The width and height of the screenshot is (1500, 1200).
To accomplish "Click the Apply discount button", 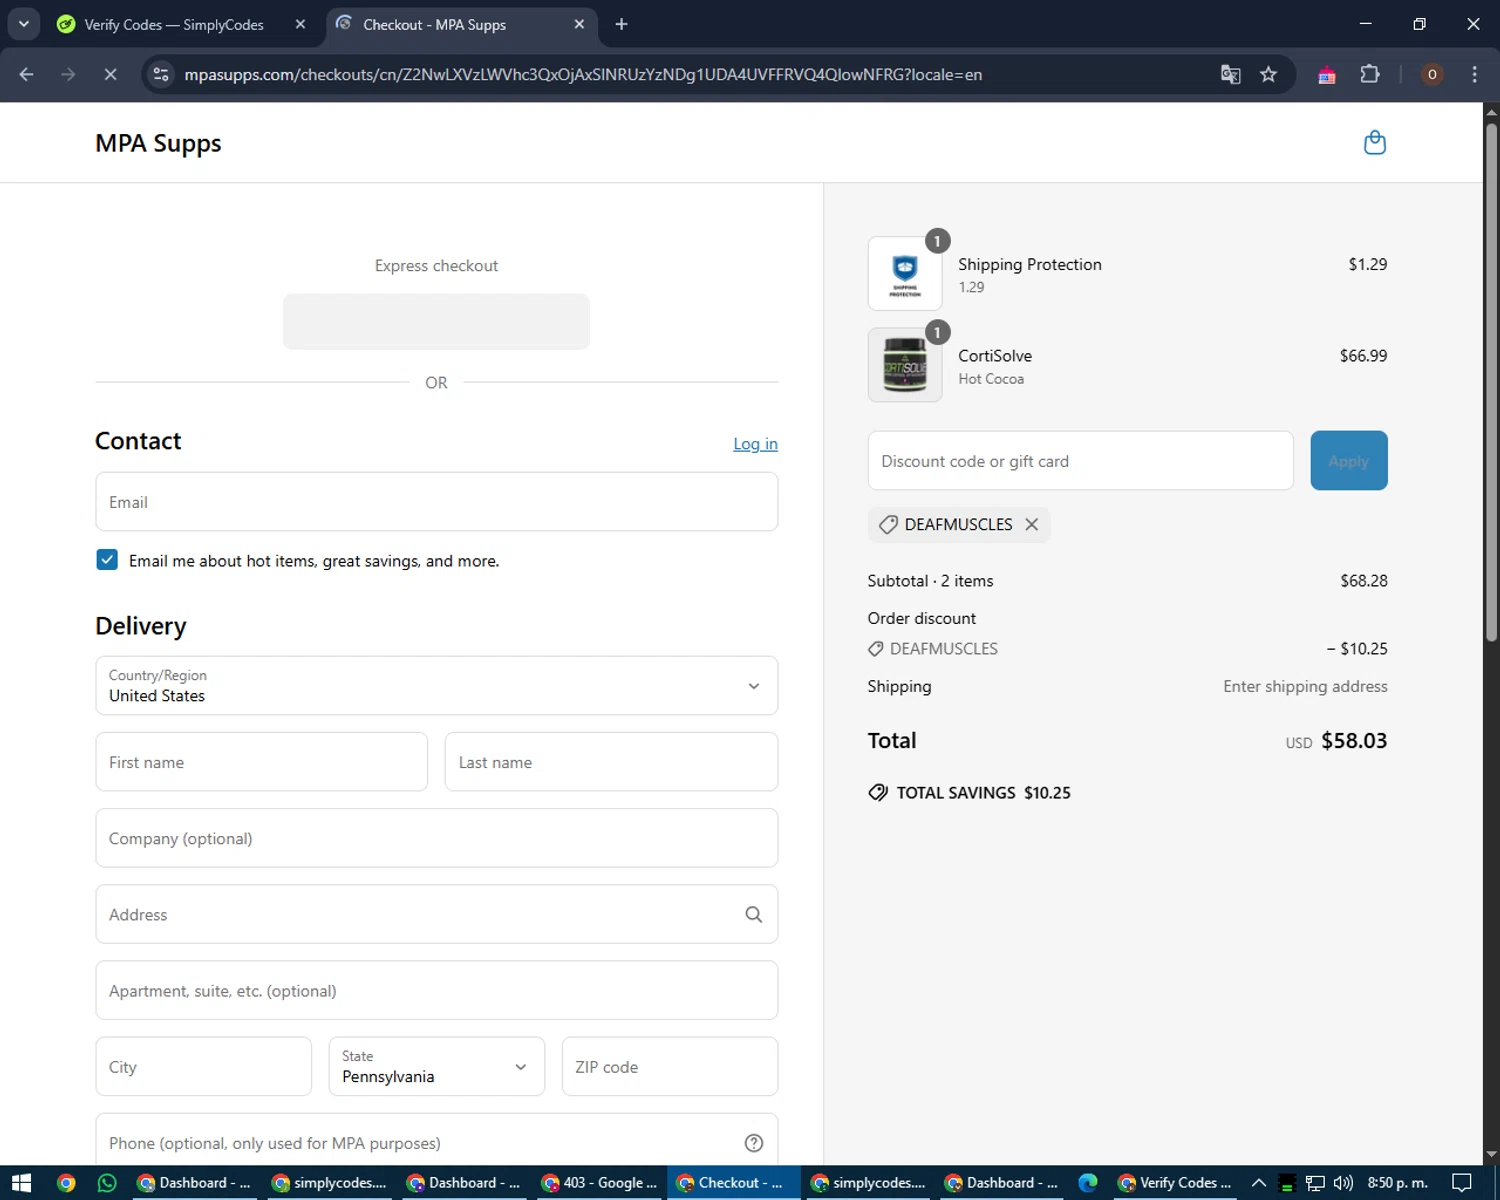I will coord(1349,461).
